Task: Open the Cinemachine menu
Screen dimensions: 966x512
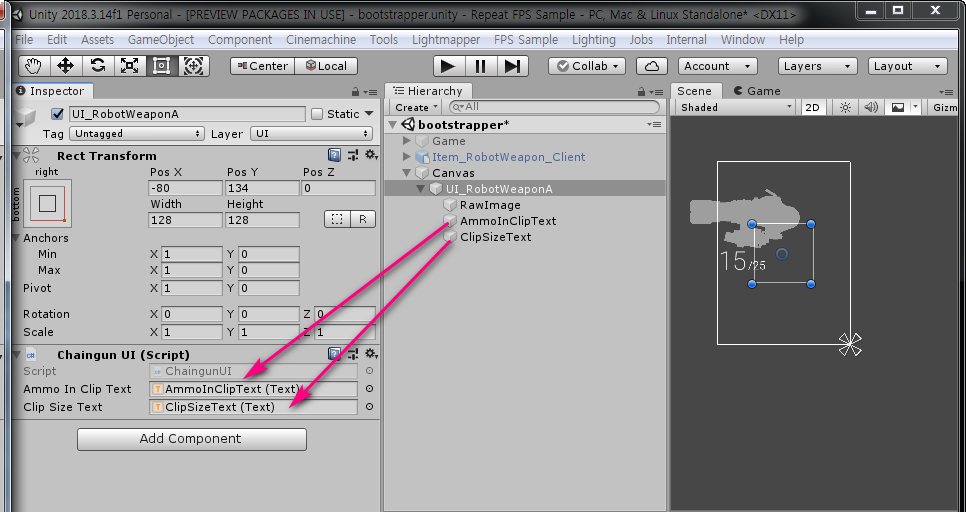Action: pos(321,39)
